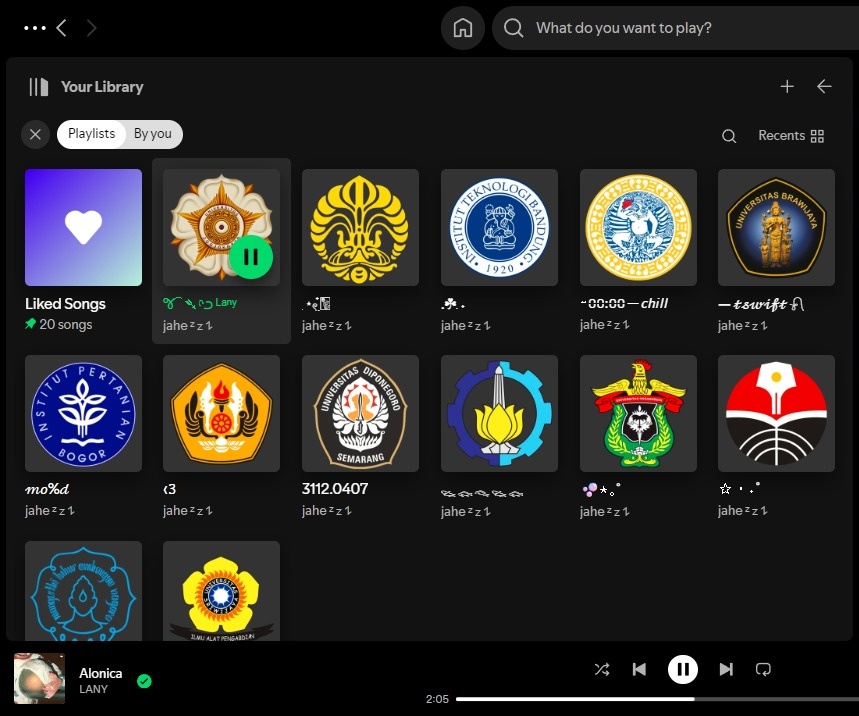This screenshot has width=859, height=716.
Task: Open the playlist with Universitas Indonesia logo
Action: [x=360, y=227]
